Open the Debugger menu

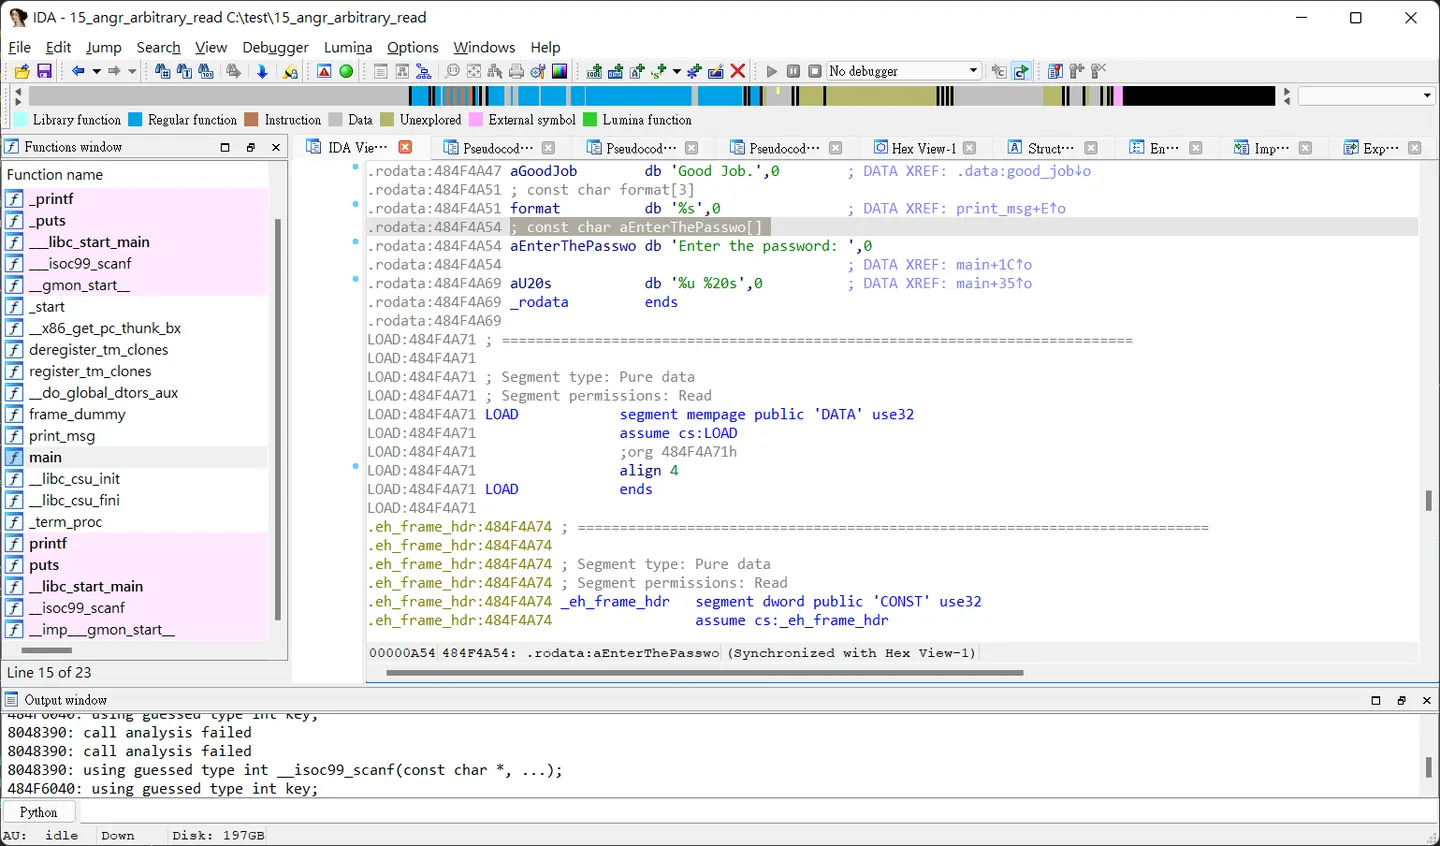(275, 47)
